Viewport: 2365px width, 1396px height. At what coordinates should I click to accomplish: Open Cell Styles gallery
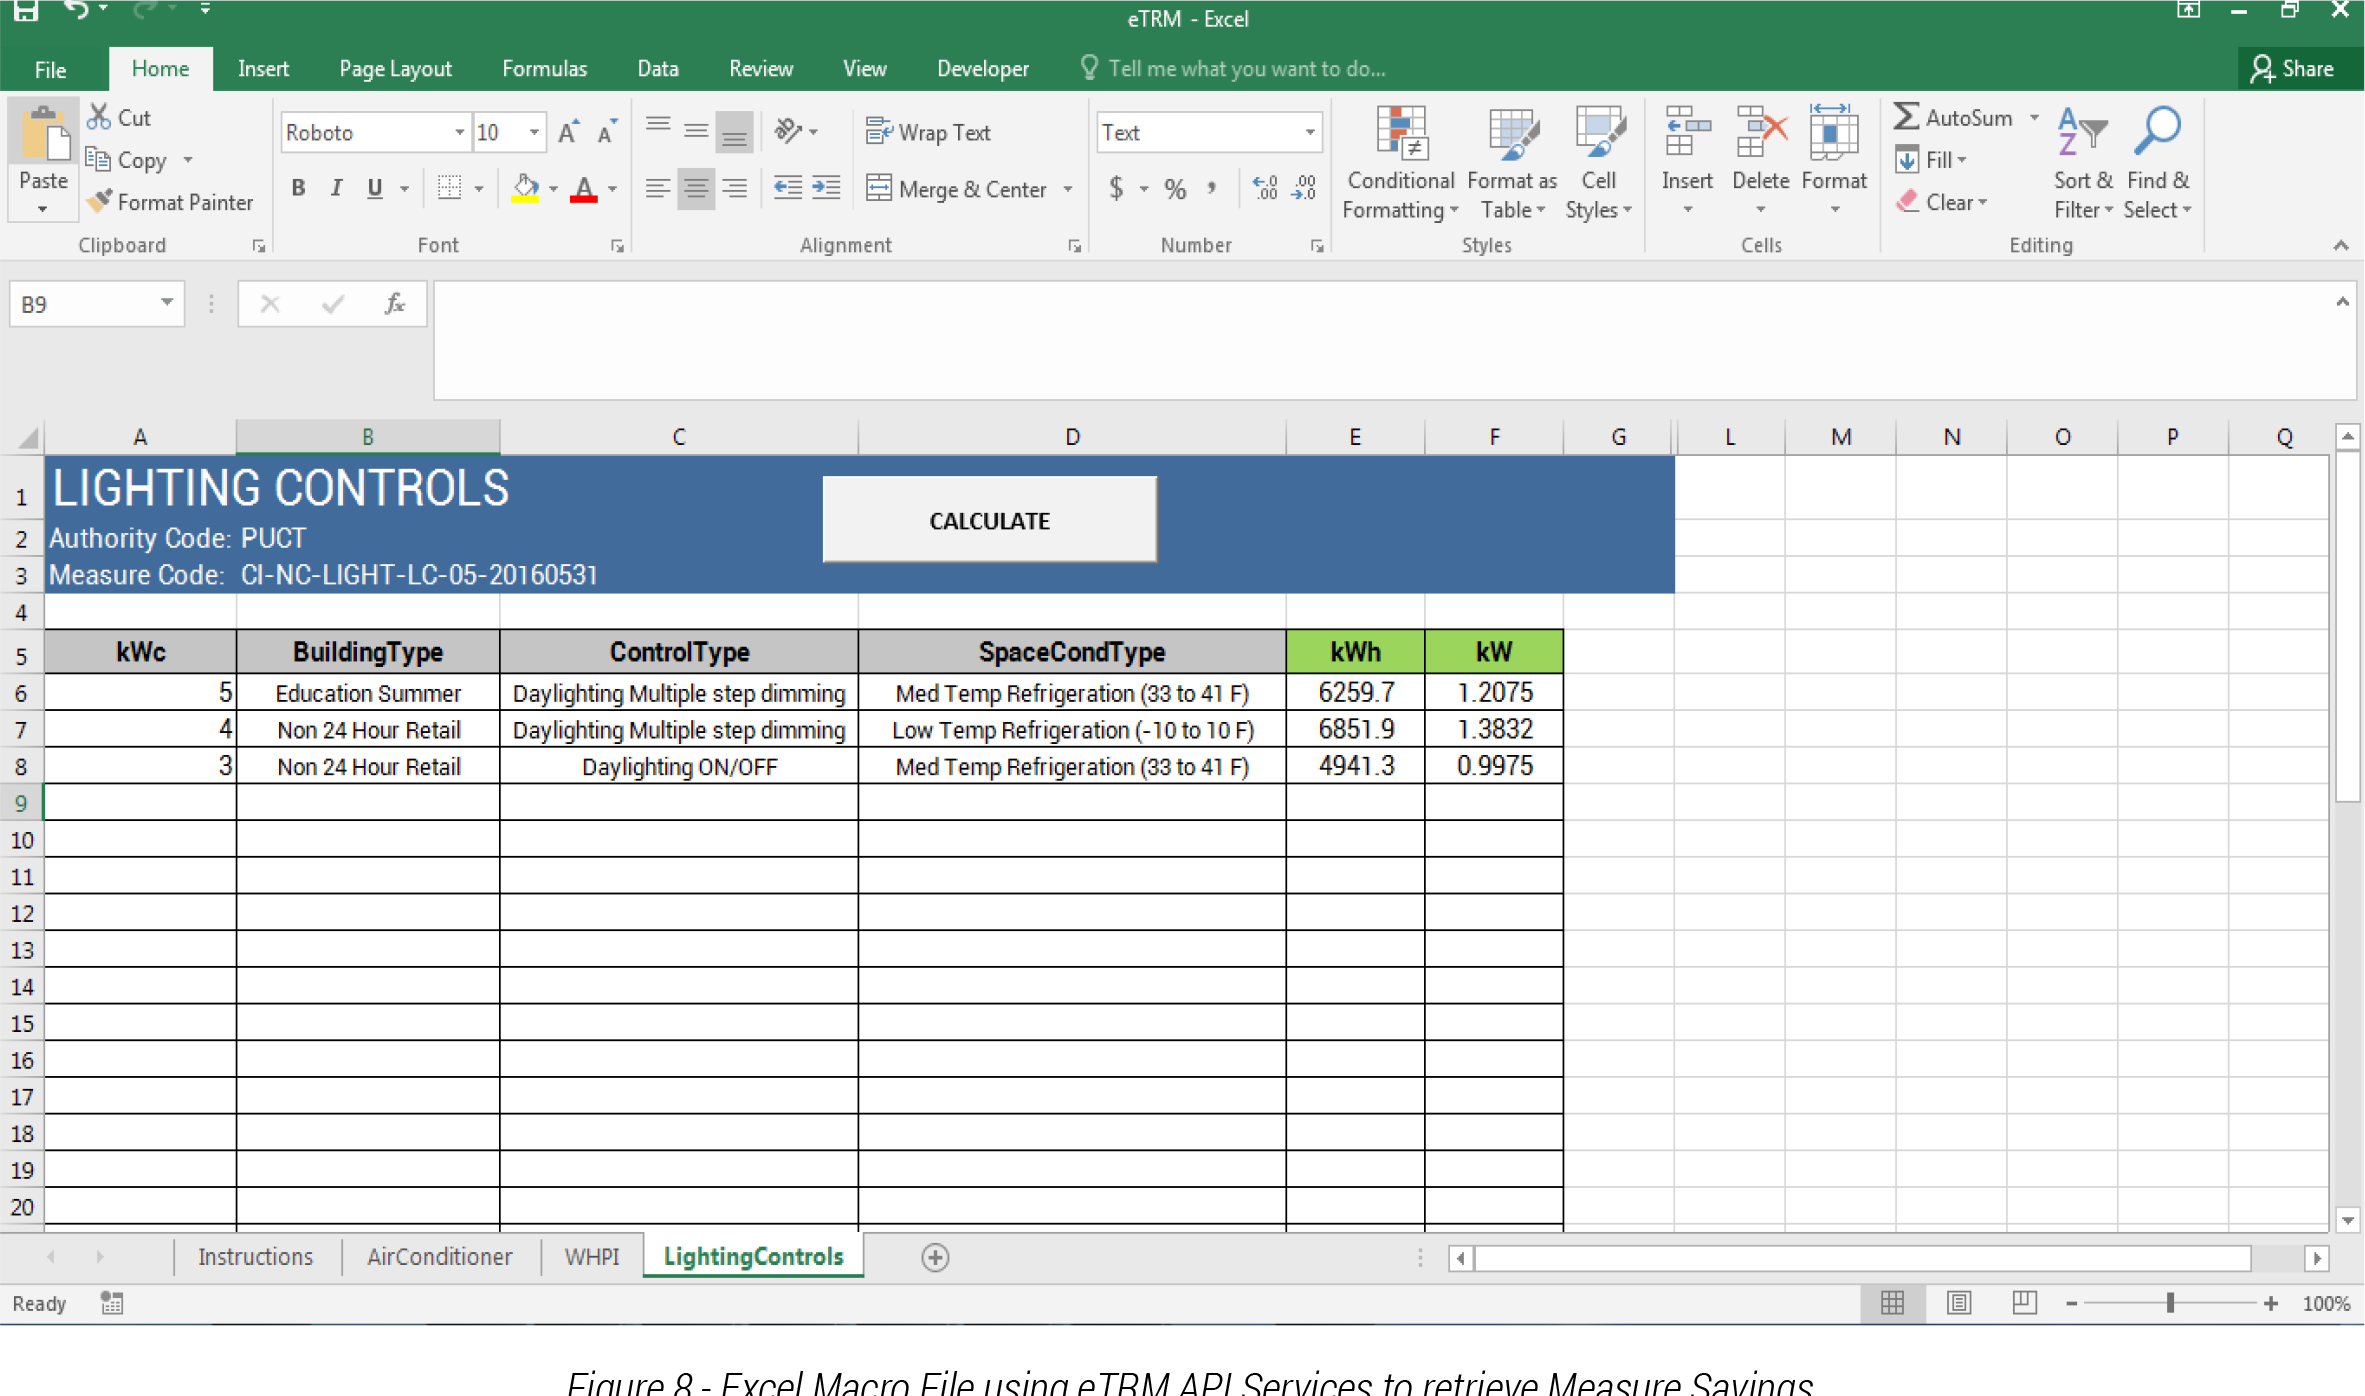point(1598,163)
